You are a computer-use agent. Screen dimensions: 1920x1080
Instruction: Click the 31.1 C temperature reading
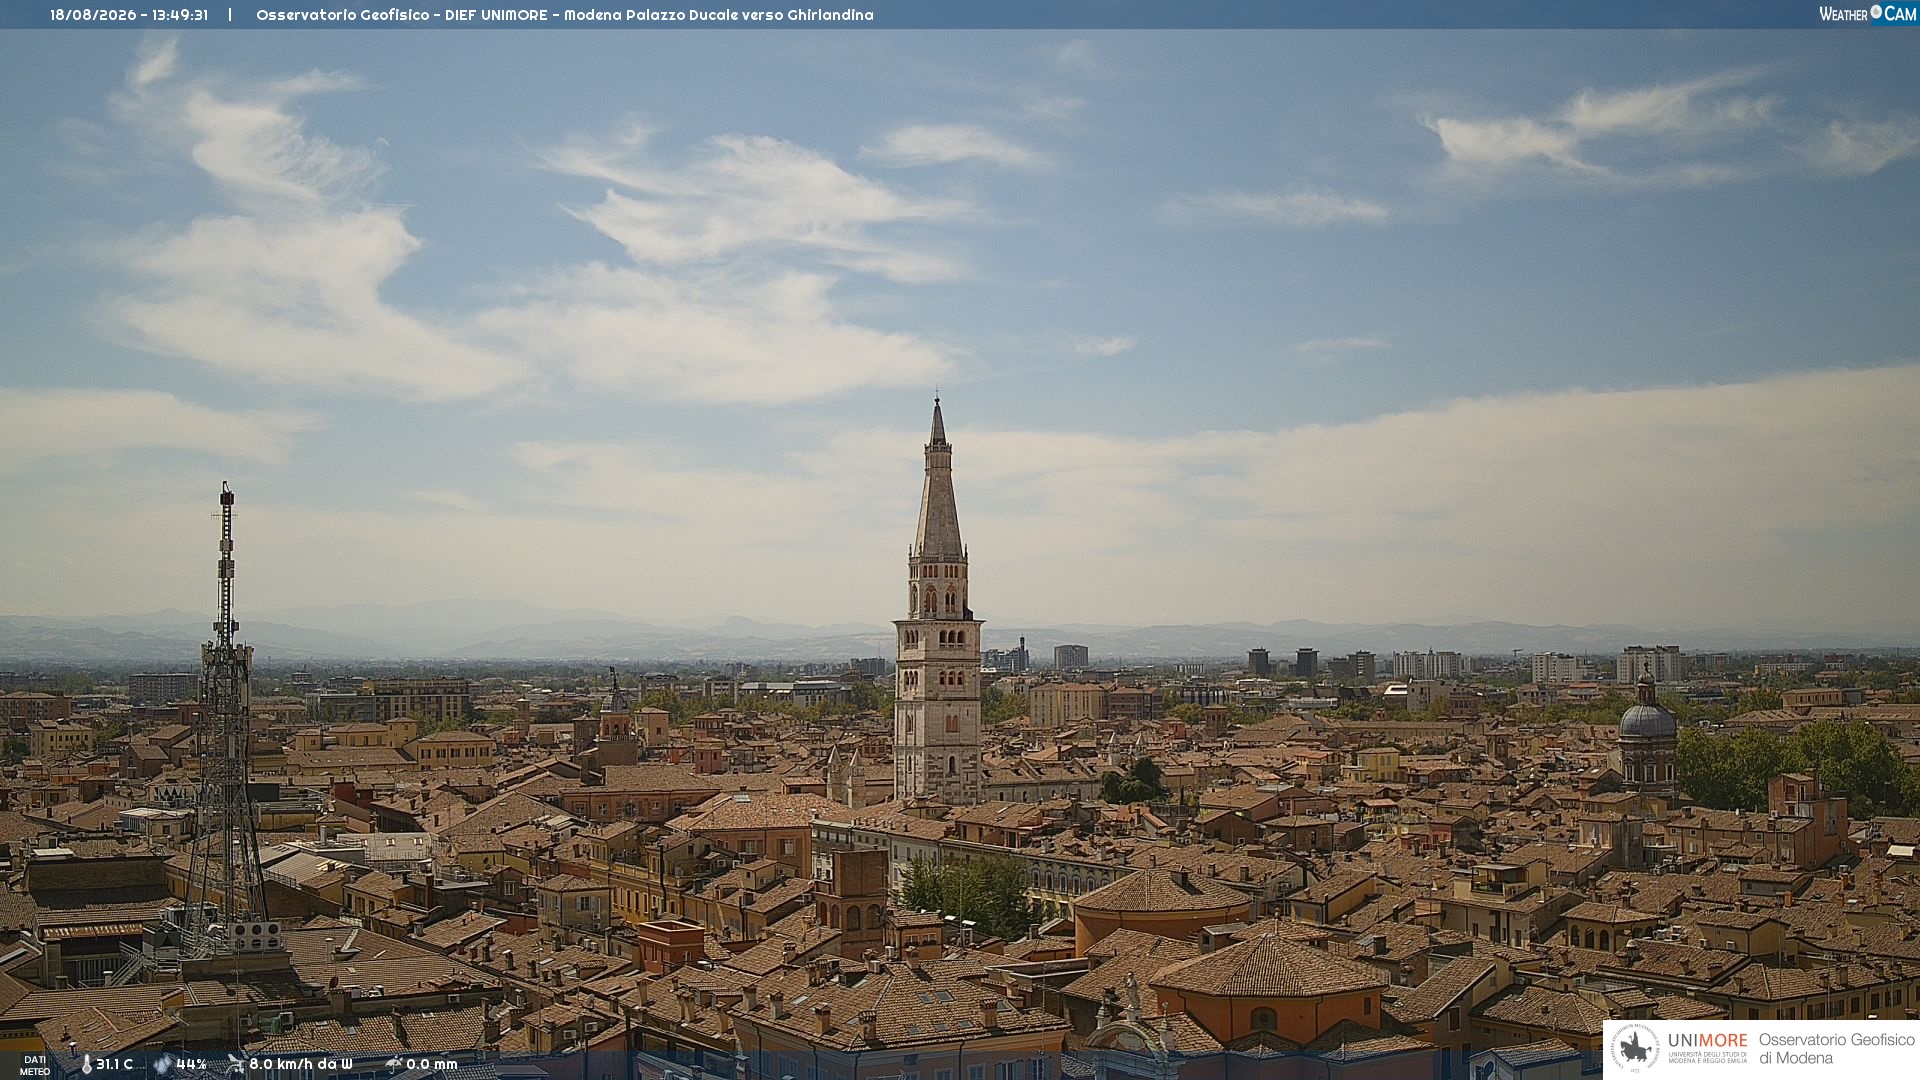[x=114, y=1064]
